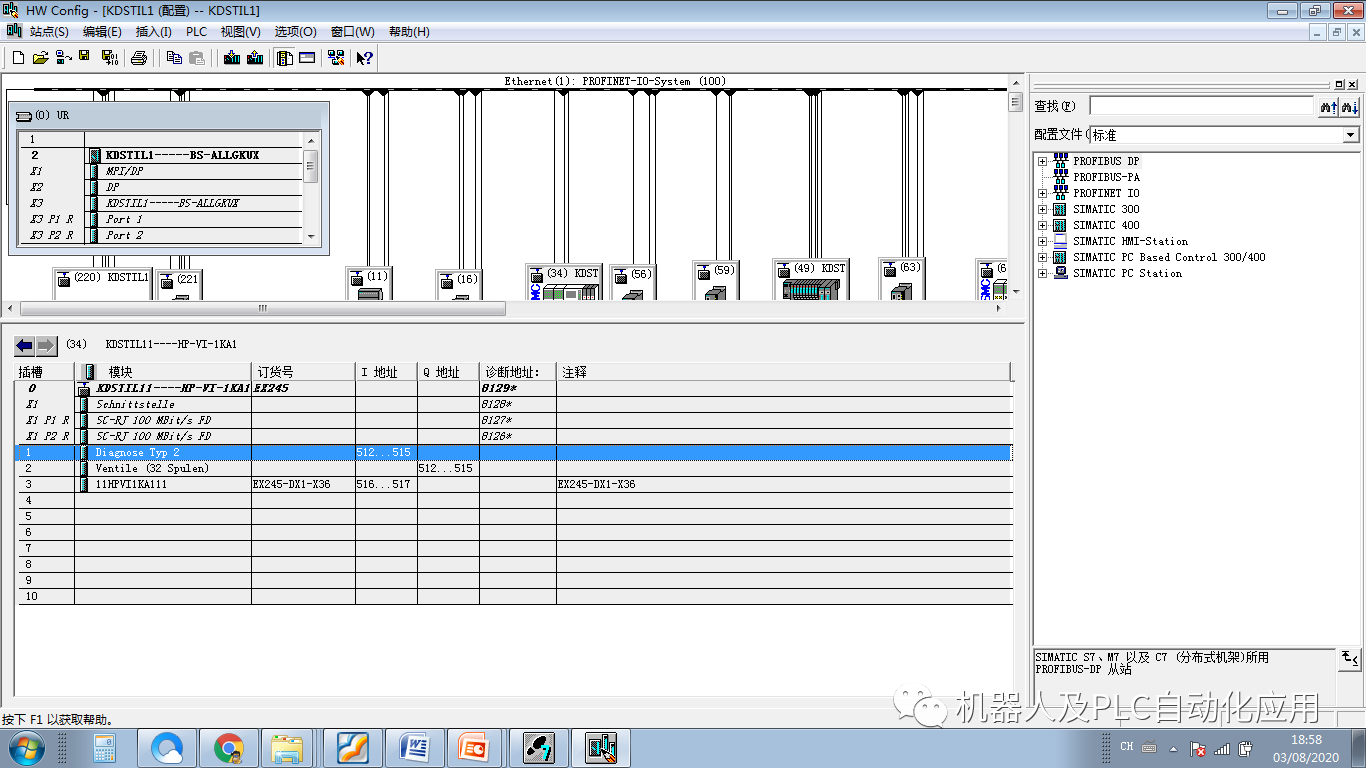Click the forward arrow navigation button
Image resolution: width=1366 pixels, height=768 pixels.
[x=47, y=345]
